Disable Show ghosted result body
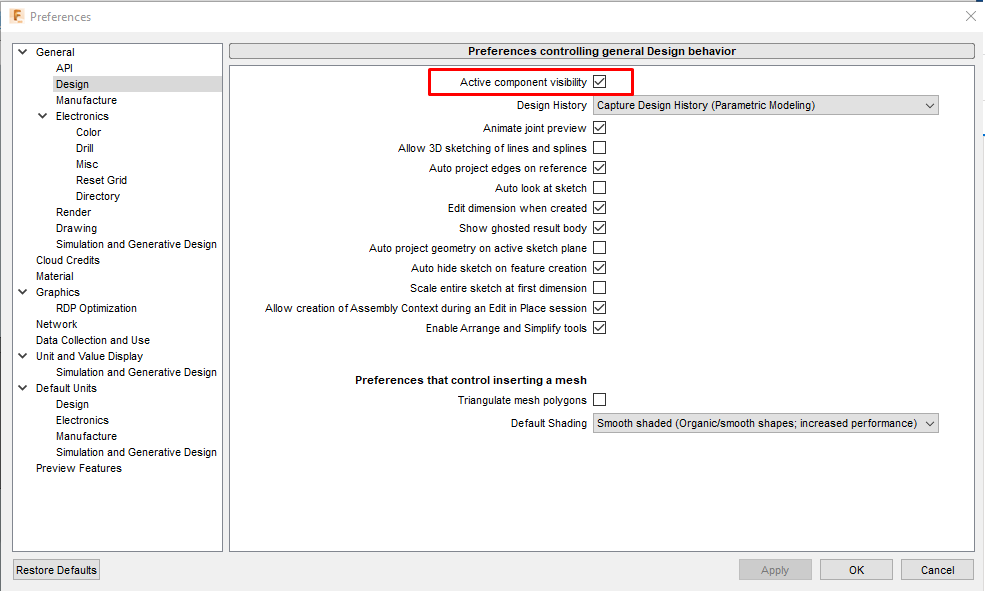Image resolution: width=985 pixels, height=591 pixels. pyautogui.click(x=599, y=227)
